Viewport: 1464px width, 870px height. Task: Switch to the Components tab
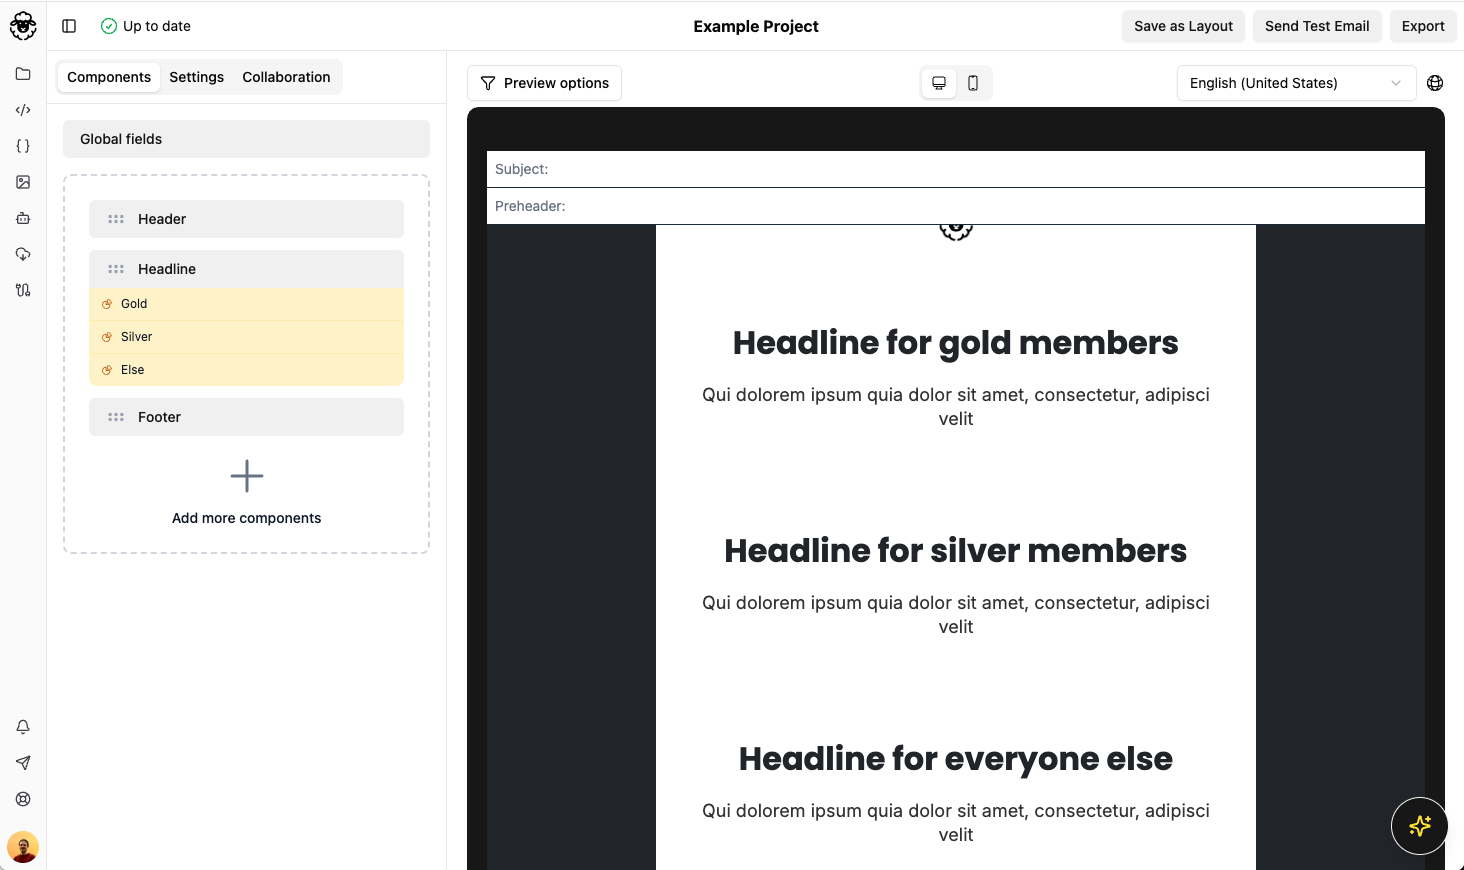click(109, 77)
